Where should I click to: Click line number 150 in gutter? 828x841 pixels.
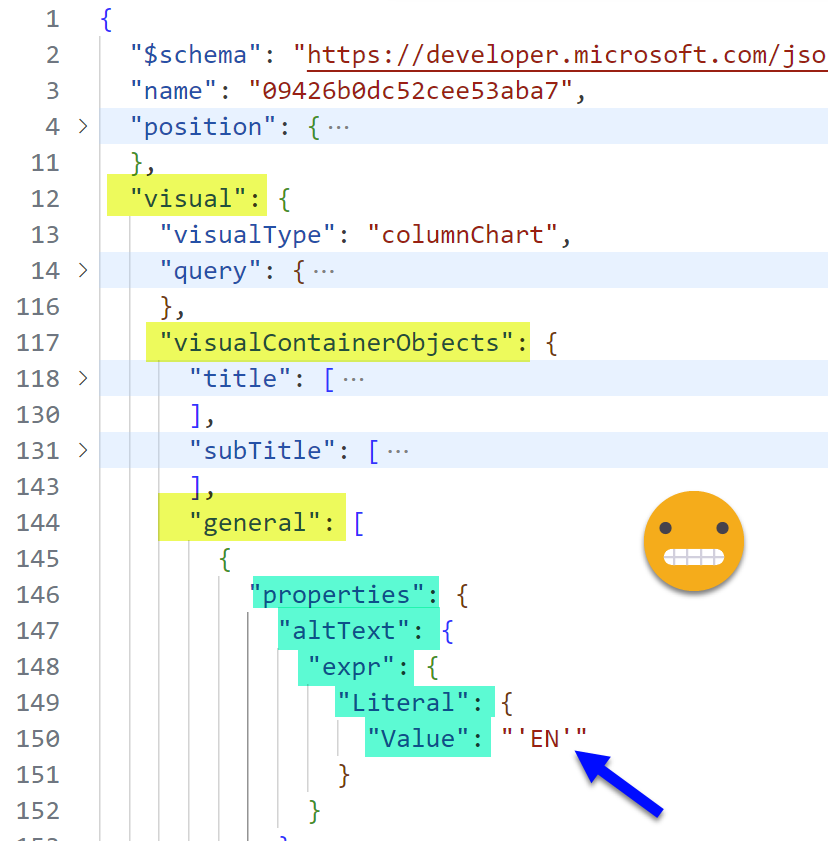38,739
